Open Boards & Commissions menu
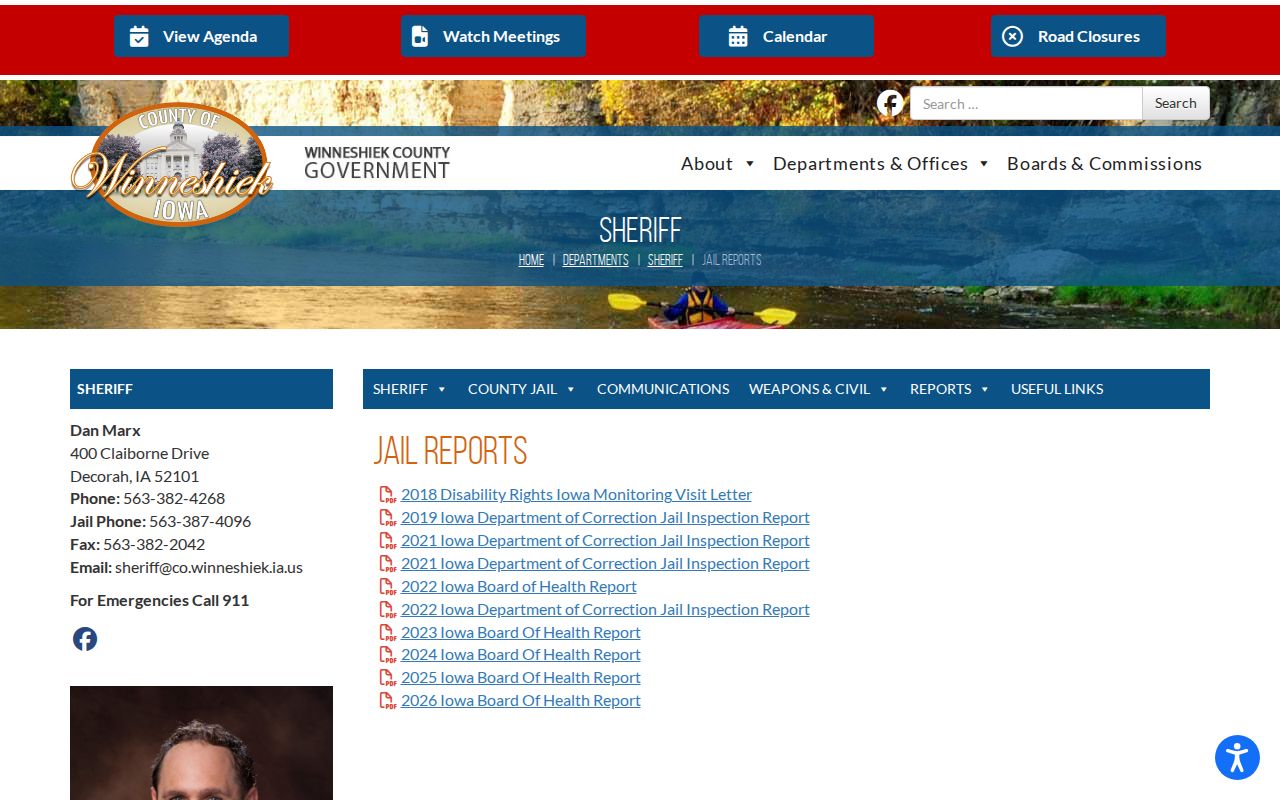The width and height of the screenshot is (1280, 800). tap(1104, 163)
